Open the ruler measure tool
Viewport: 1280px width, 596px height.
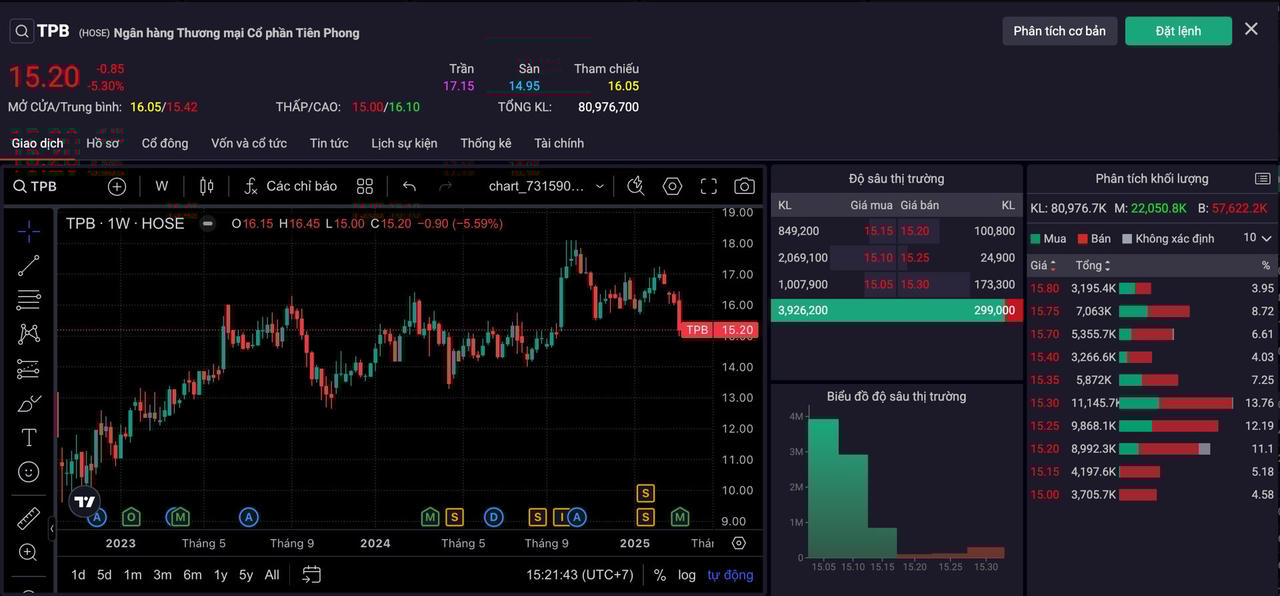(x=29, y=518)
